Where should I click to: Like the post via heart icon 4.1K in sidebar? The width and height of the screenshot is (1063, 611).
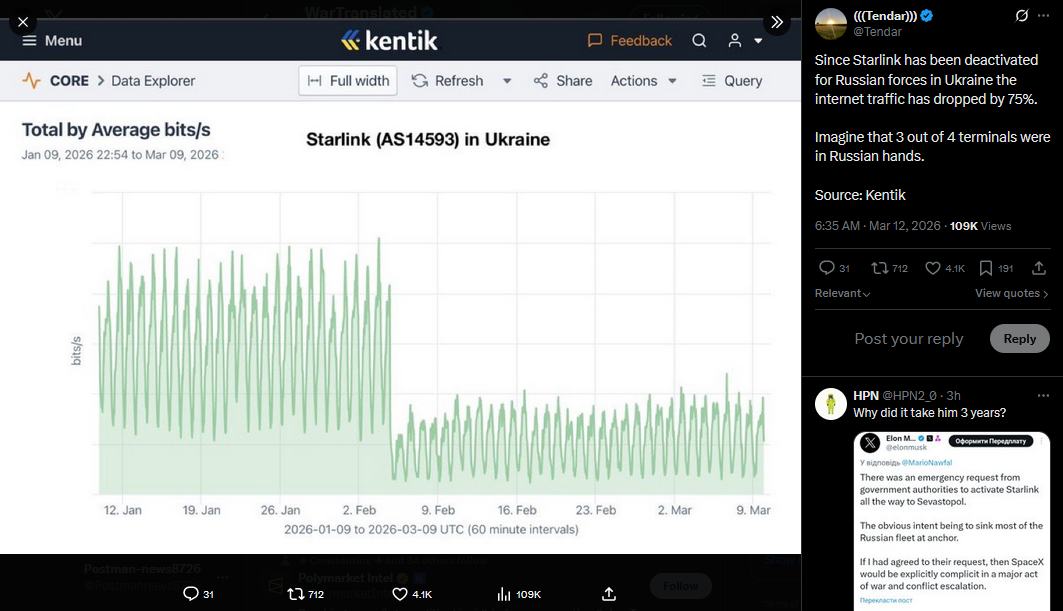(x=933, y=268)
